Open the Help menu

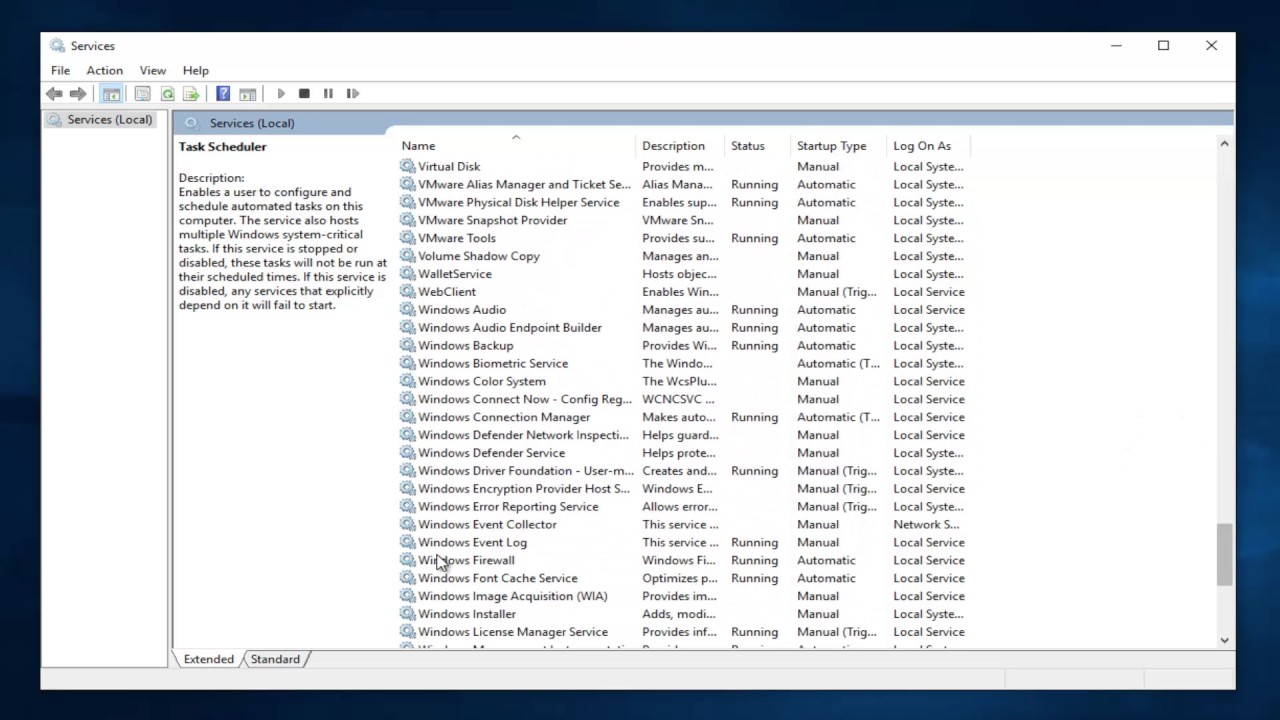click(196, 71)
